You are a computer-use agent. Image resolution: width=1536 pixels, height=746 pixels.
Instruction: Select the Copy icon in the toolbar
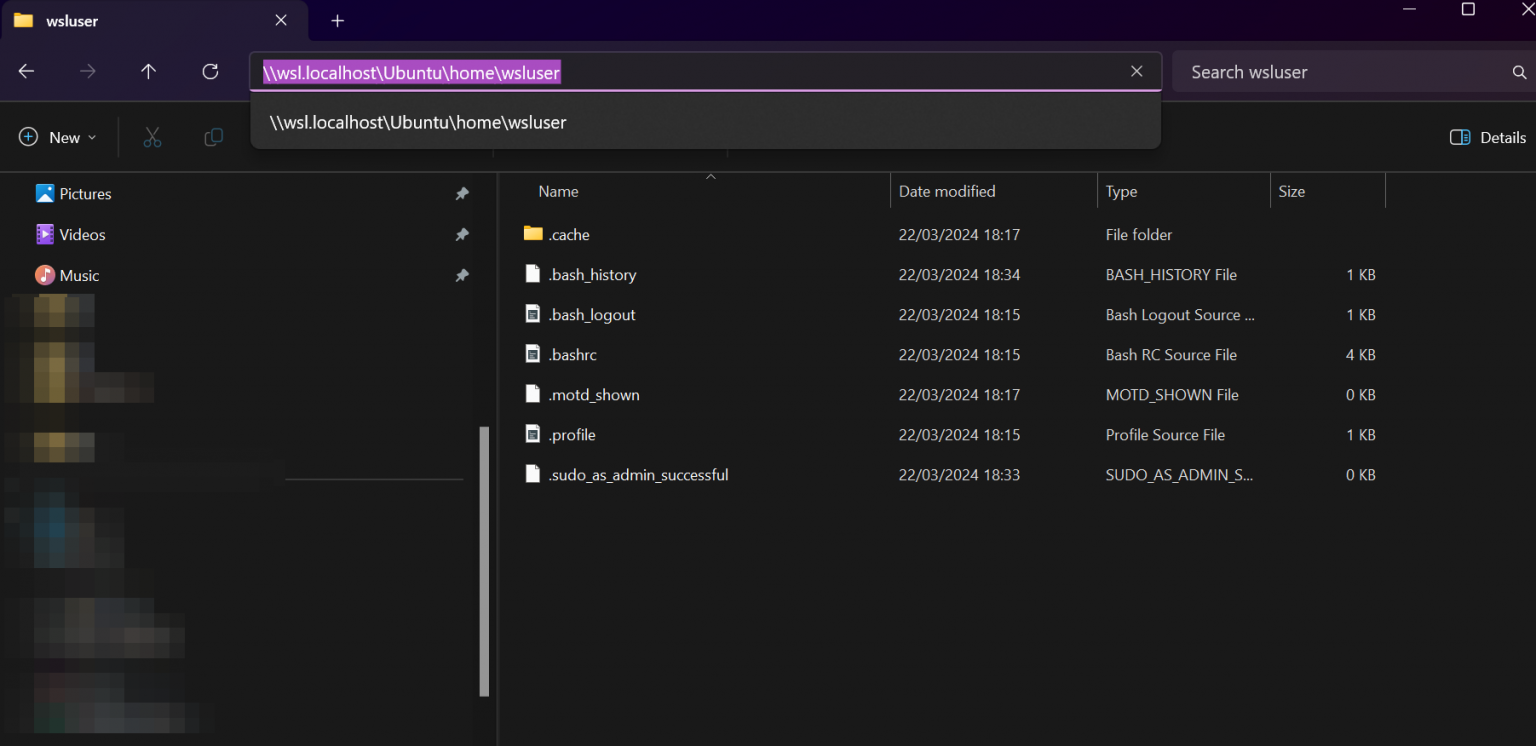(213, 137)
